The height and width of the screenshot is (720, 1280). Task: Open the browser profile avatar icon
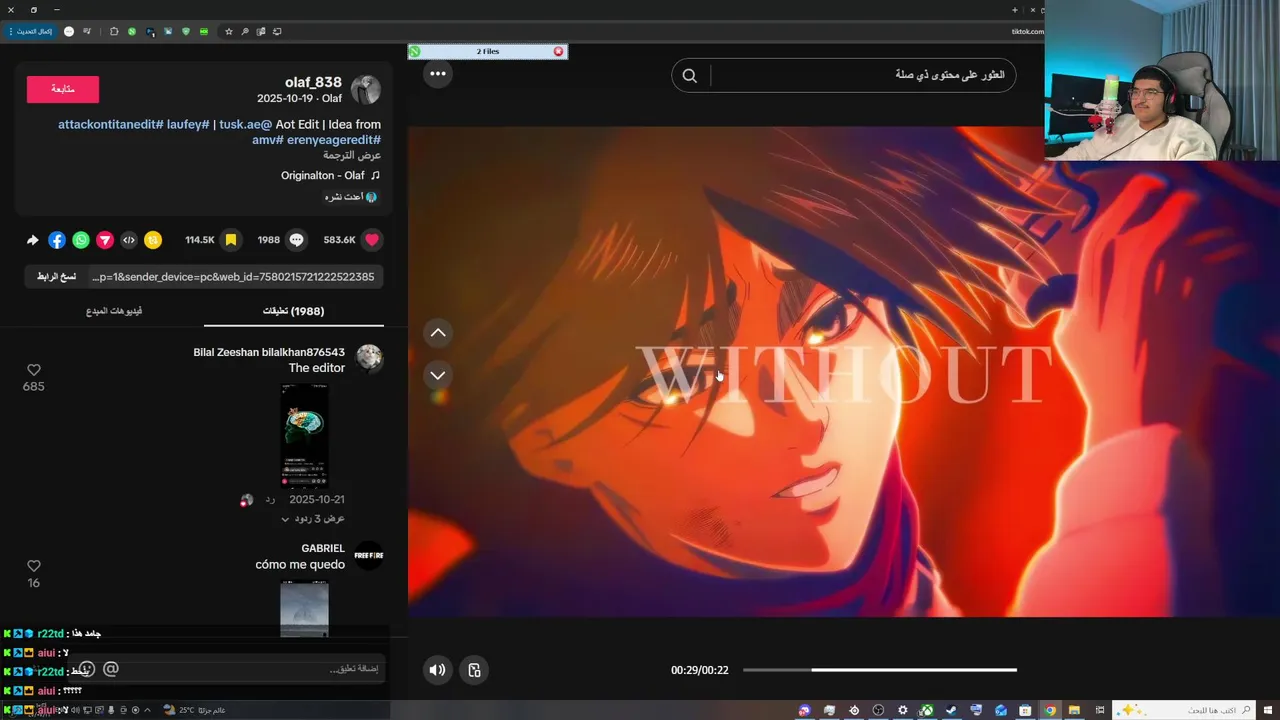[x=69, y=31]
